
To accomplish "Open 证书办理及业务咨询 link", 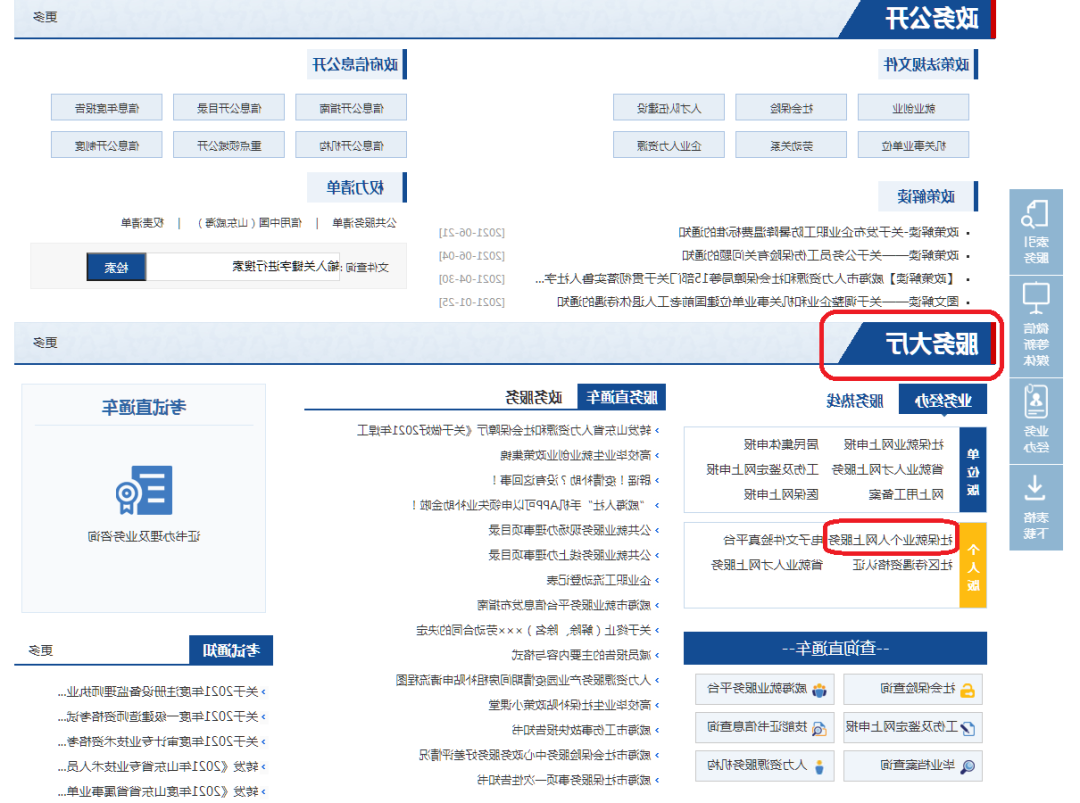I will 144,536.
